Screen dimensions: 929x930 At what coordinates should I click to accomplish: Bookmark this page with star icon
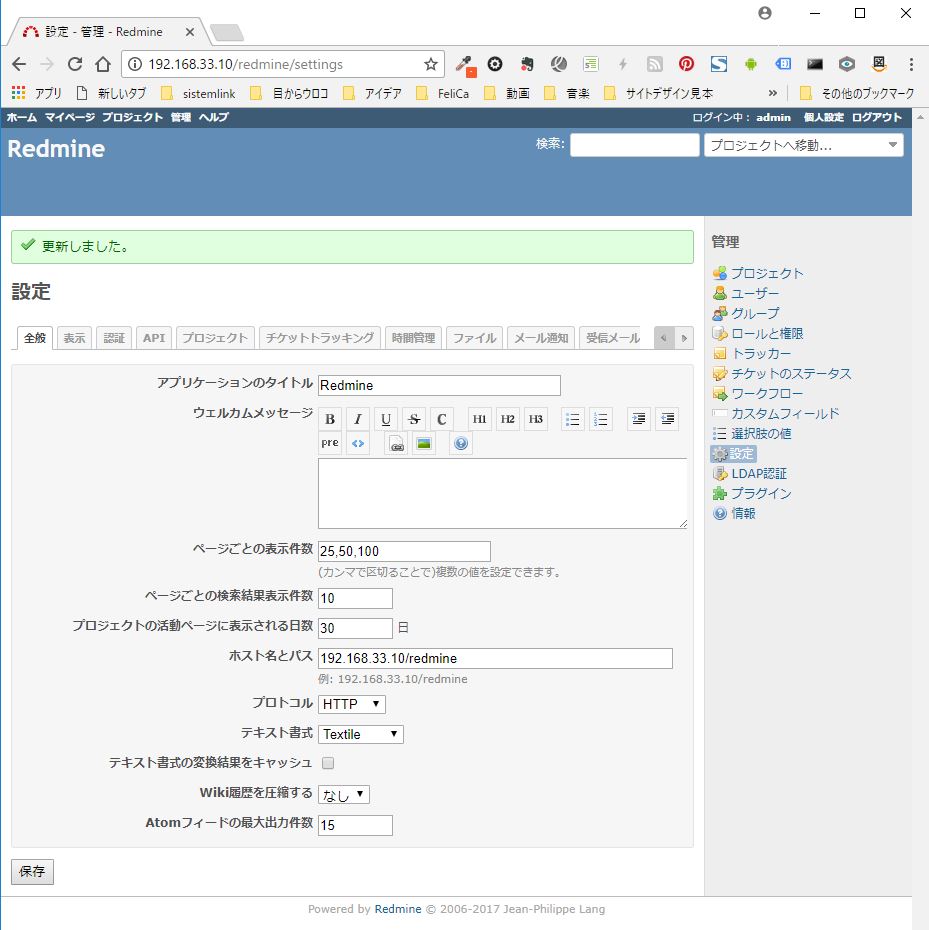coord(431,64)
